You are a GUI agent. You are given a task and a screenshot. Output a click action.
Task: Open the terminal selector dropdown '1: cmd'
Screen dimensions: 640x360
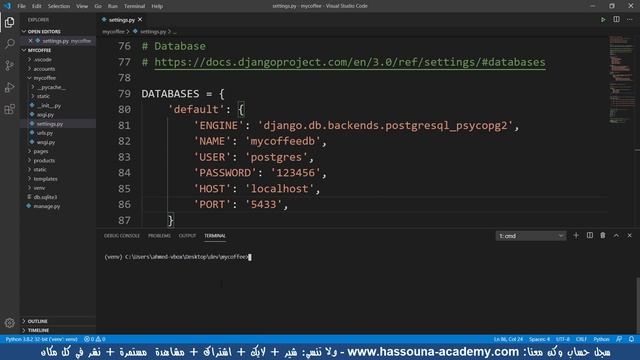point(531,236)
